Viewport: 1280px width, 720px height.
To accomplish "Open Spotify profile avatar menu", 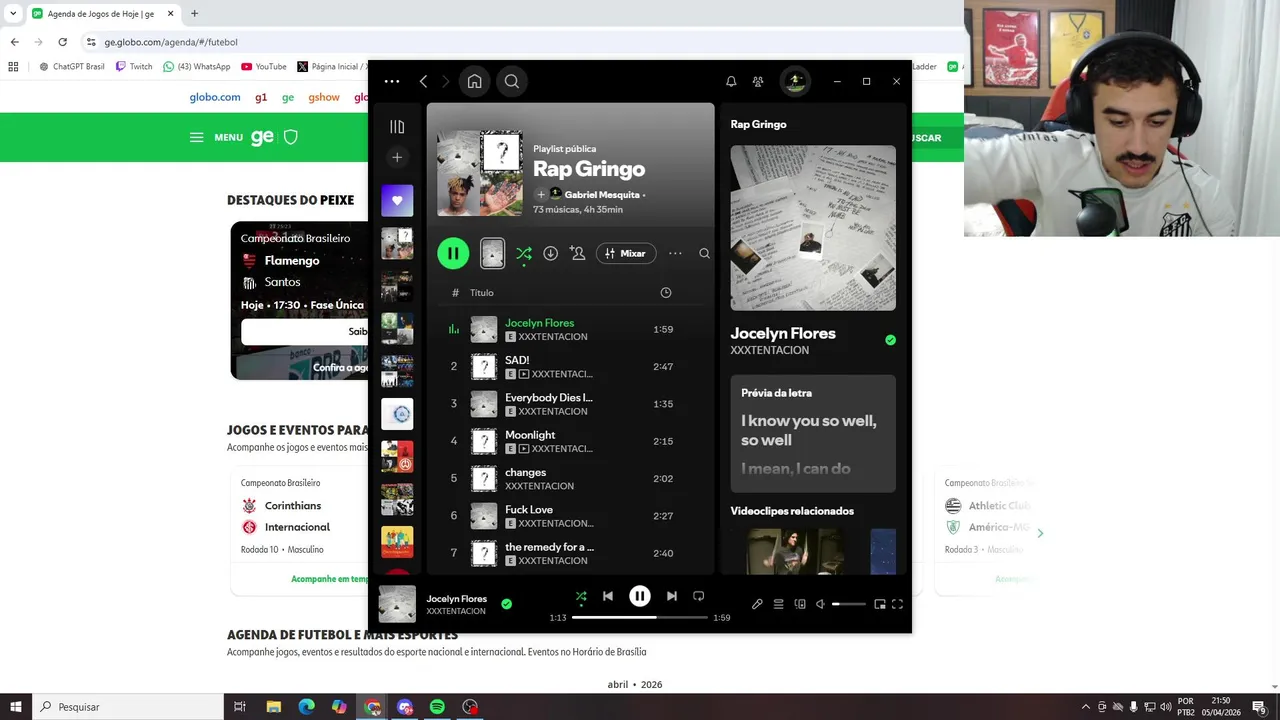I will click(795, 82).
